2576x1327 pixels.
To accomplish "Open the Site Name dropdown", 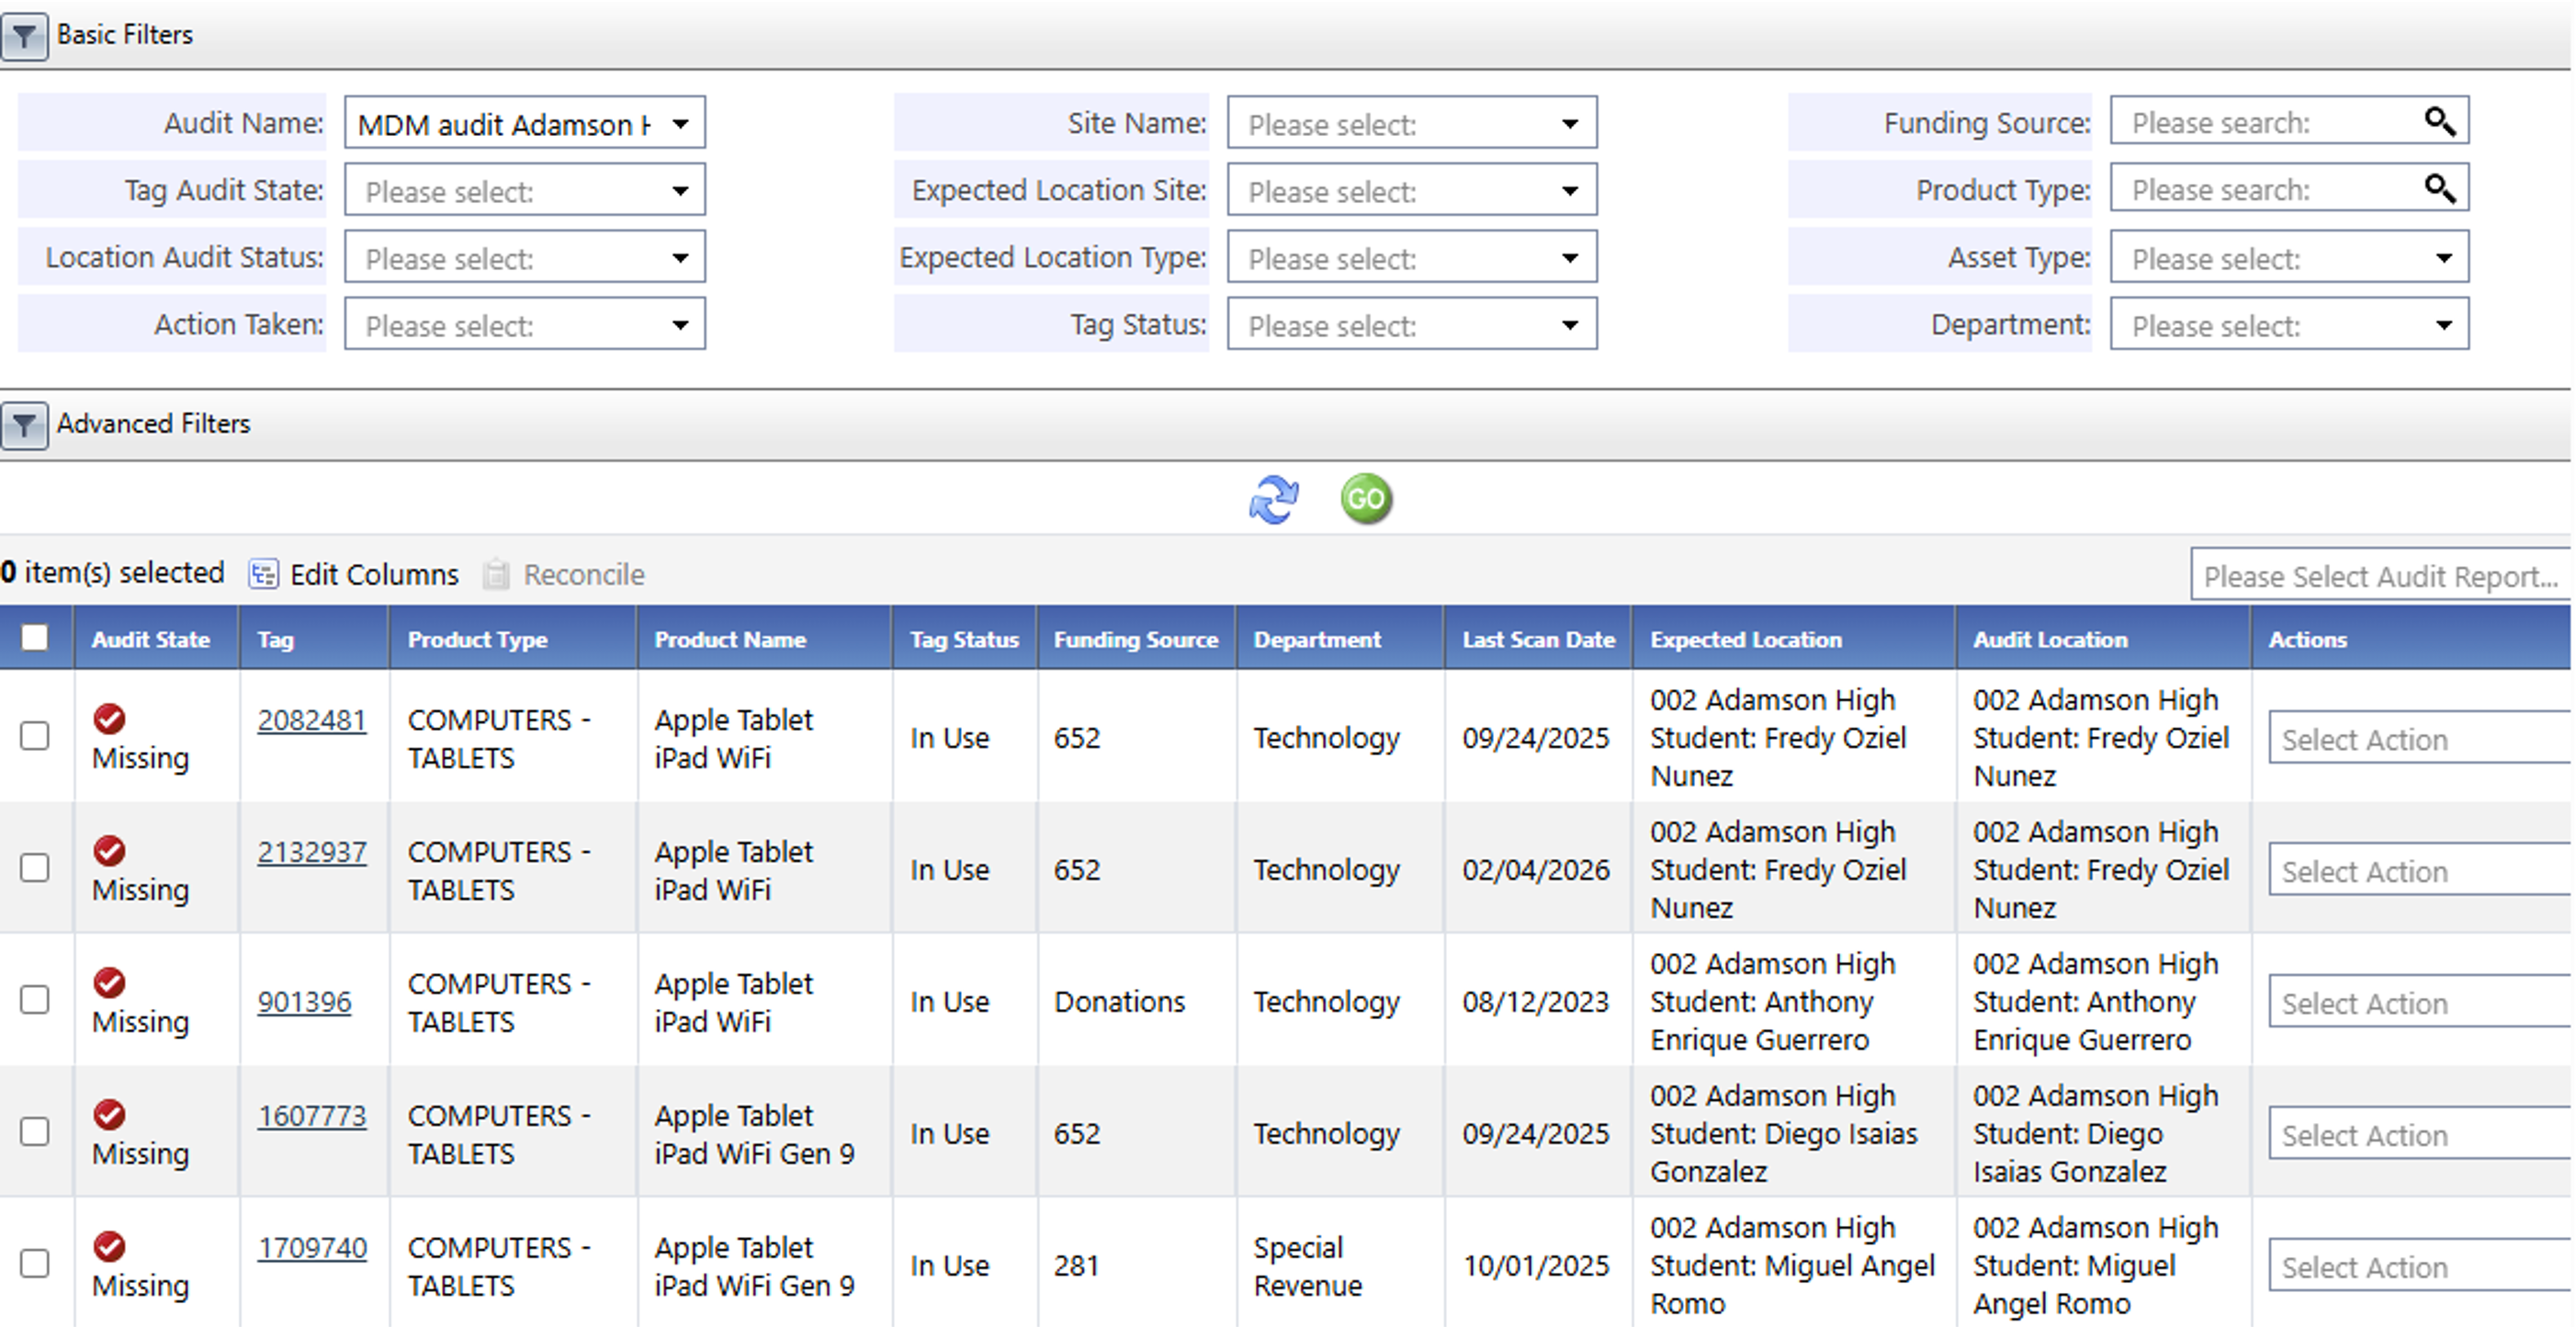I will pyautogui.click(x=1412, y=123).
